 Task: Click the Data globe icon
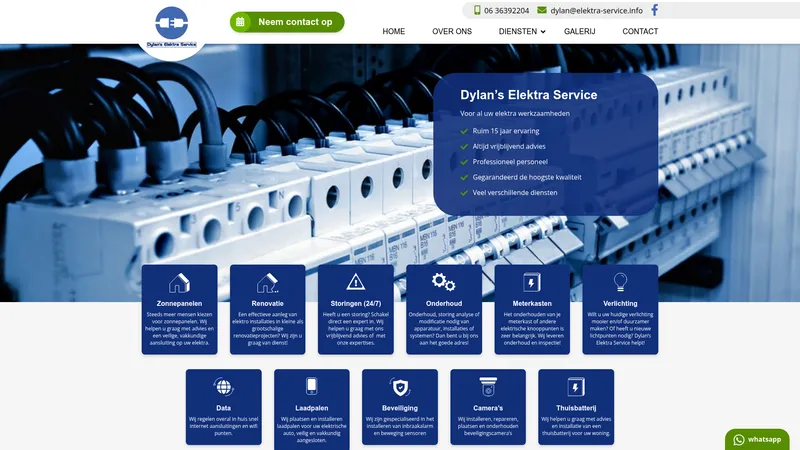pyautogui.click(x=223, y=387)
